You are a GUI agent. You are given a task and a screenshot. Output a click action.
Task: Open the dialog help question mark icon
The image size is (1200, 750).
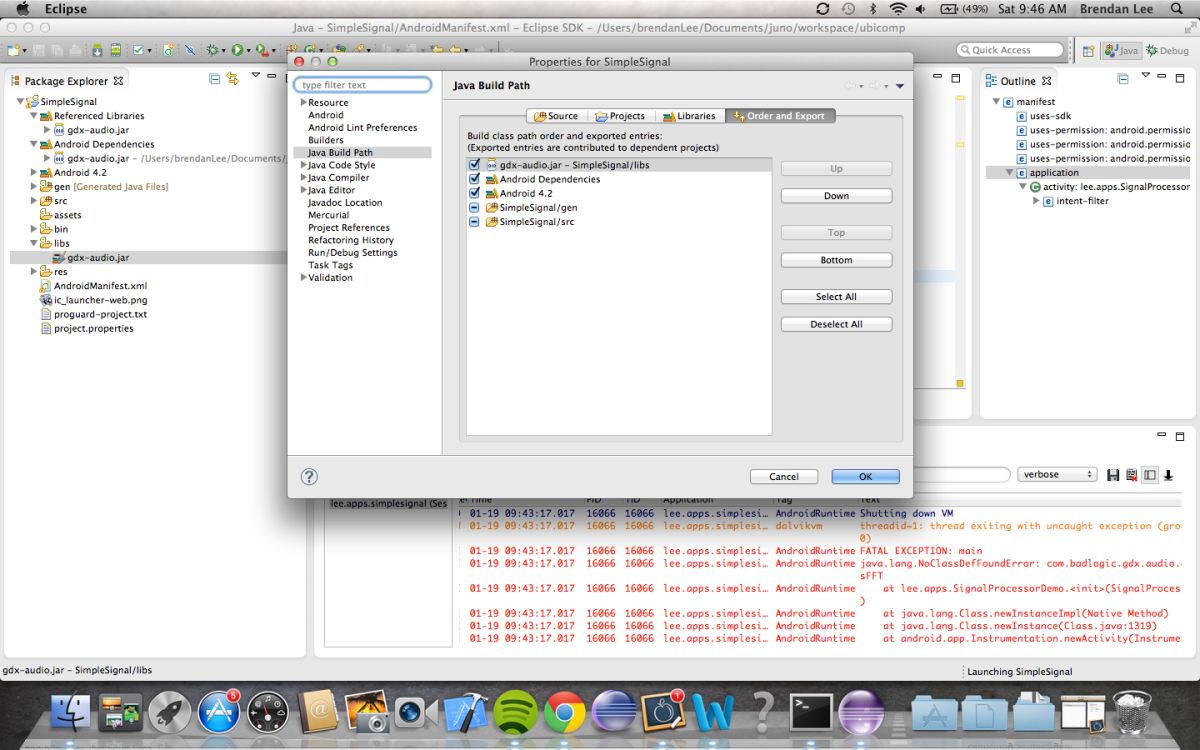pos(309,477)
